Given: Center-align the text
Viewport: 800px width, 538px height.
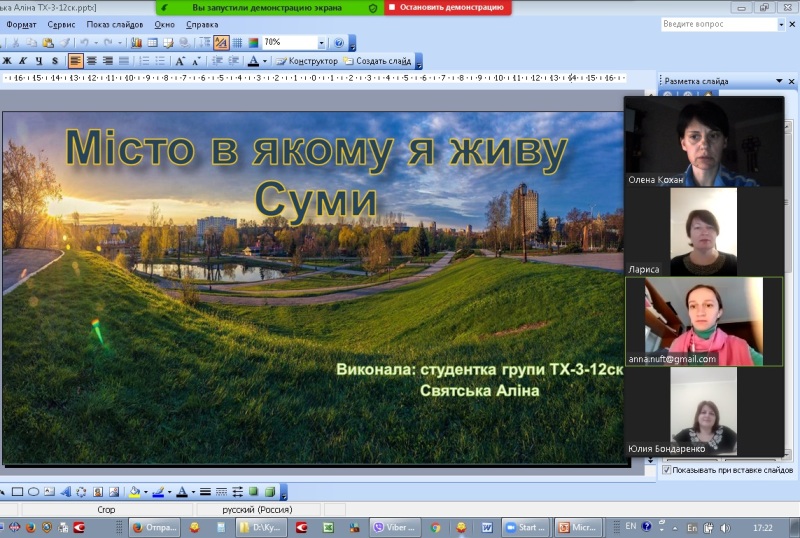Looking at the screenshot, I should point(91,61).
